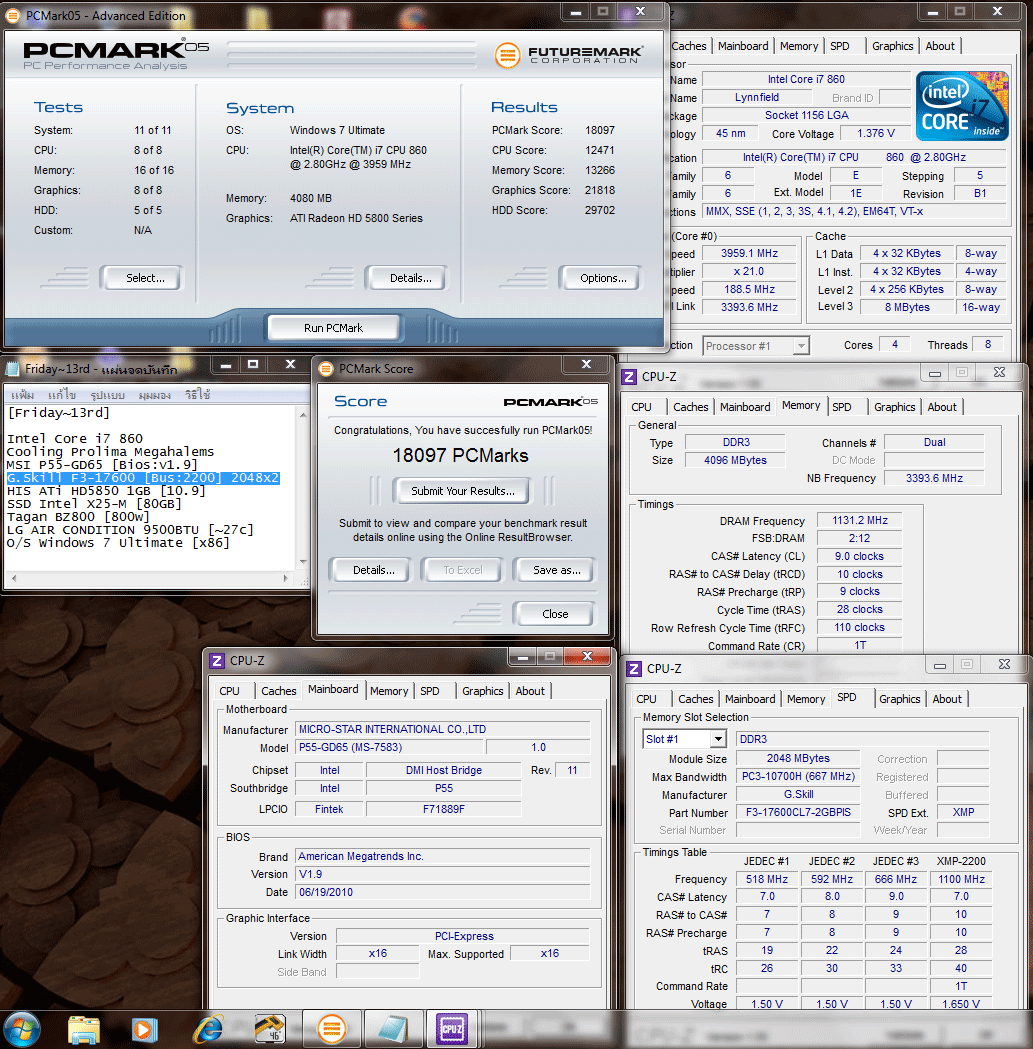The width and height of the screenshot is (1033, 1049).
Task: Click Save as... in score dialog
Action: pos(554,570)
